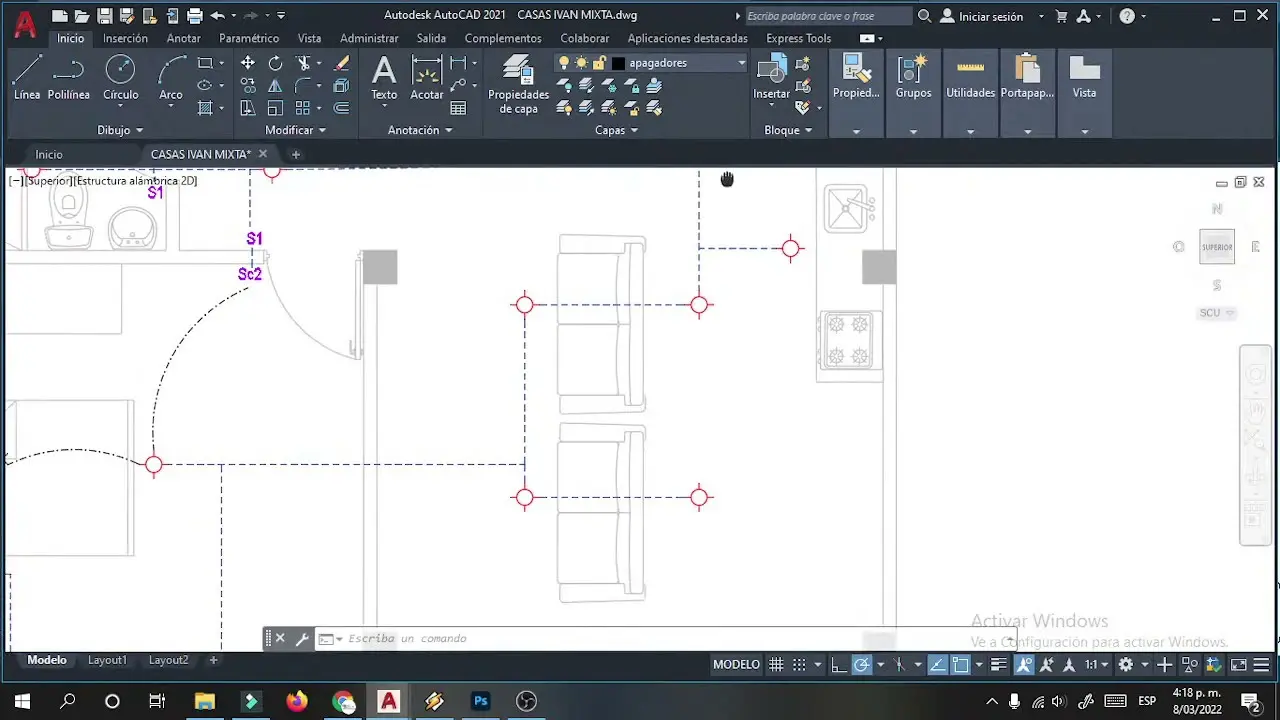The image size is (1280, 720).
Task: Click the MODELO status bar button
Action: [736, 664]
